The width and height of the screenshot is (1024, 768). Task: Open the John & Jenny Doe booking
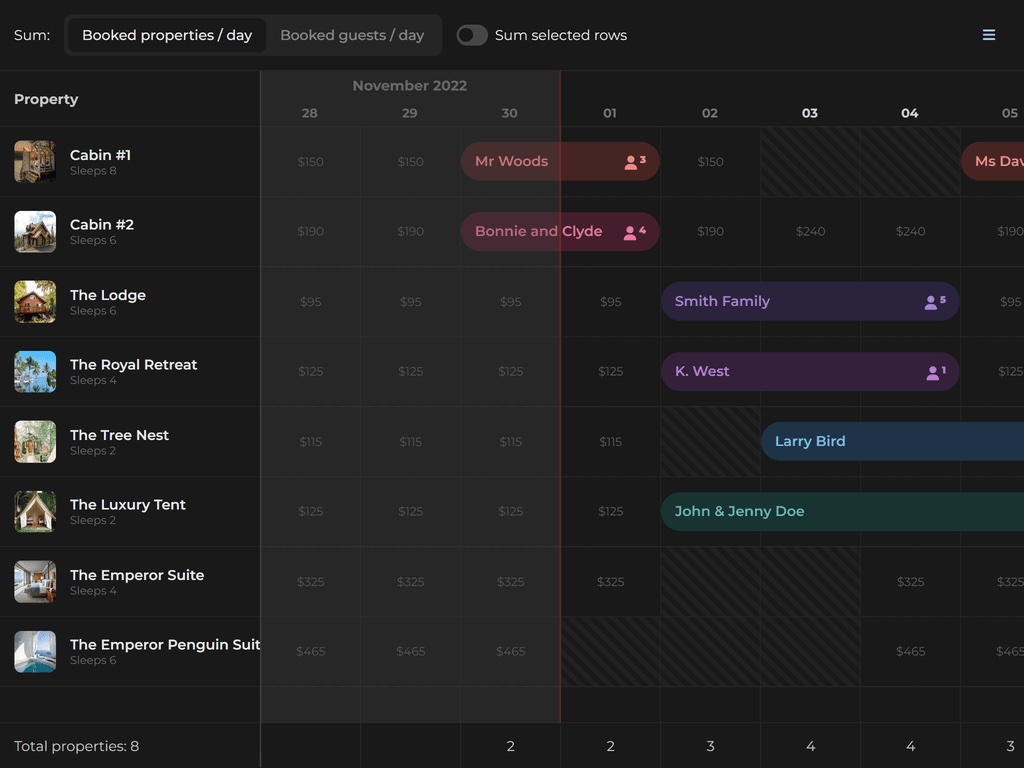842,511
